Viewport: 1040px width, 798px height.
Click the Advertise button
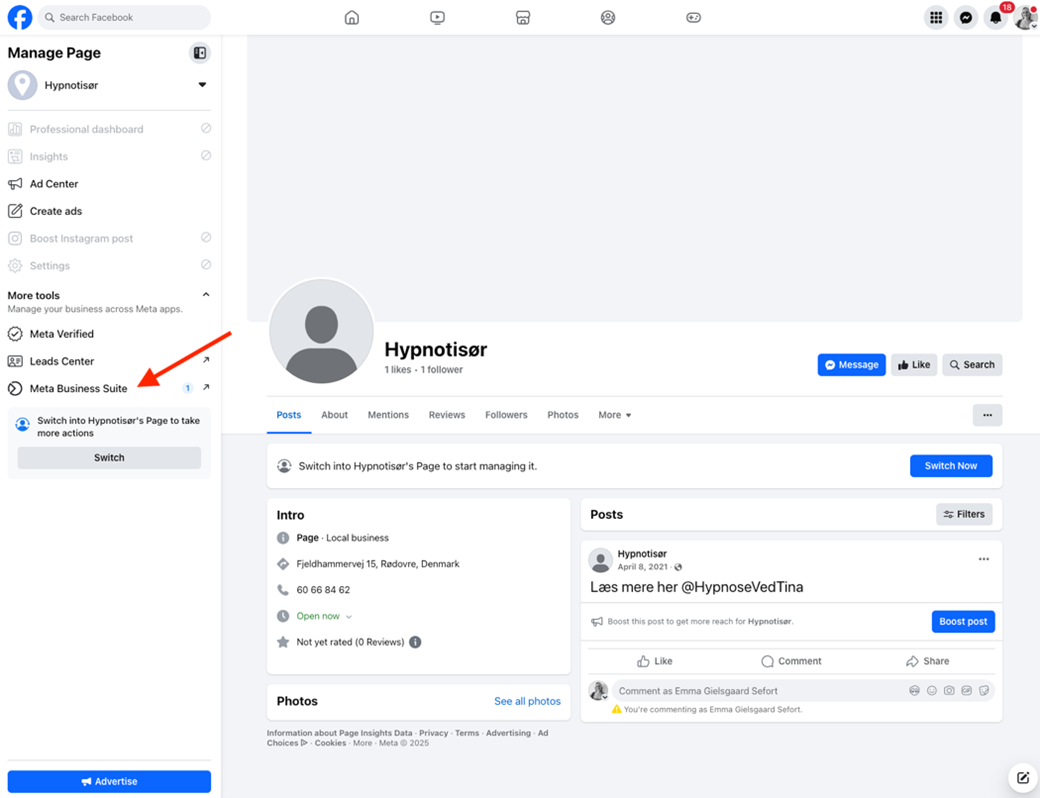tap(109, 781)
